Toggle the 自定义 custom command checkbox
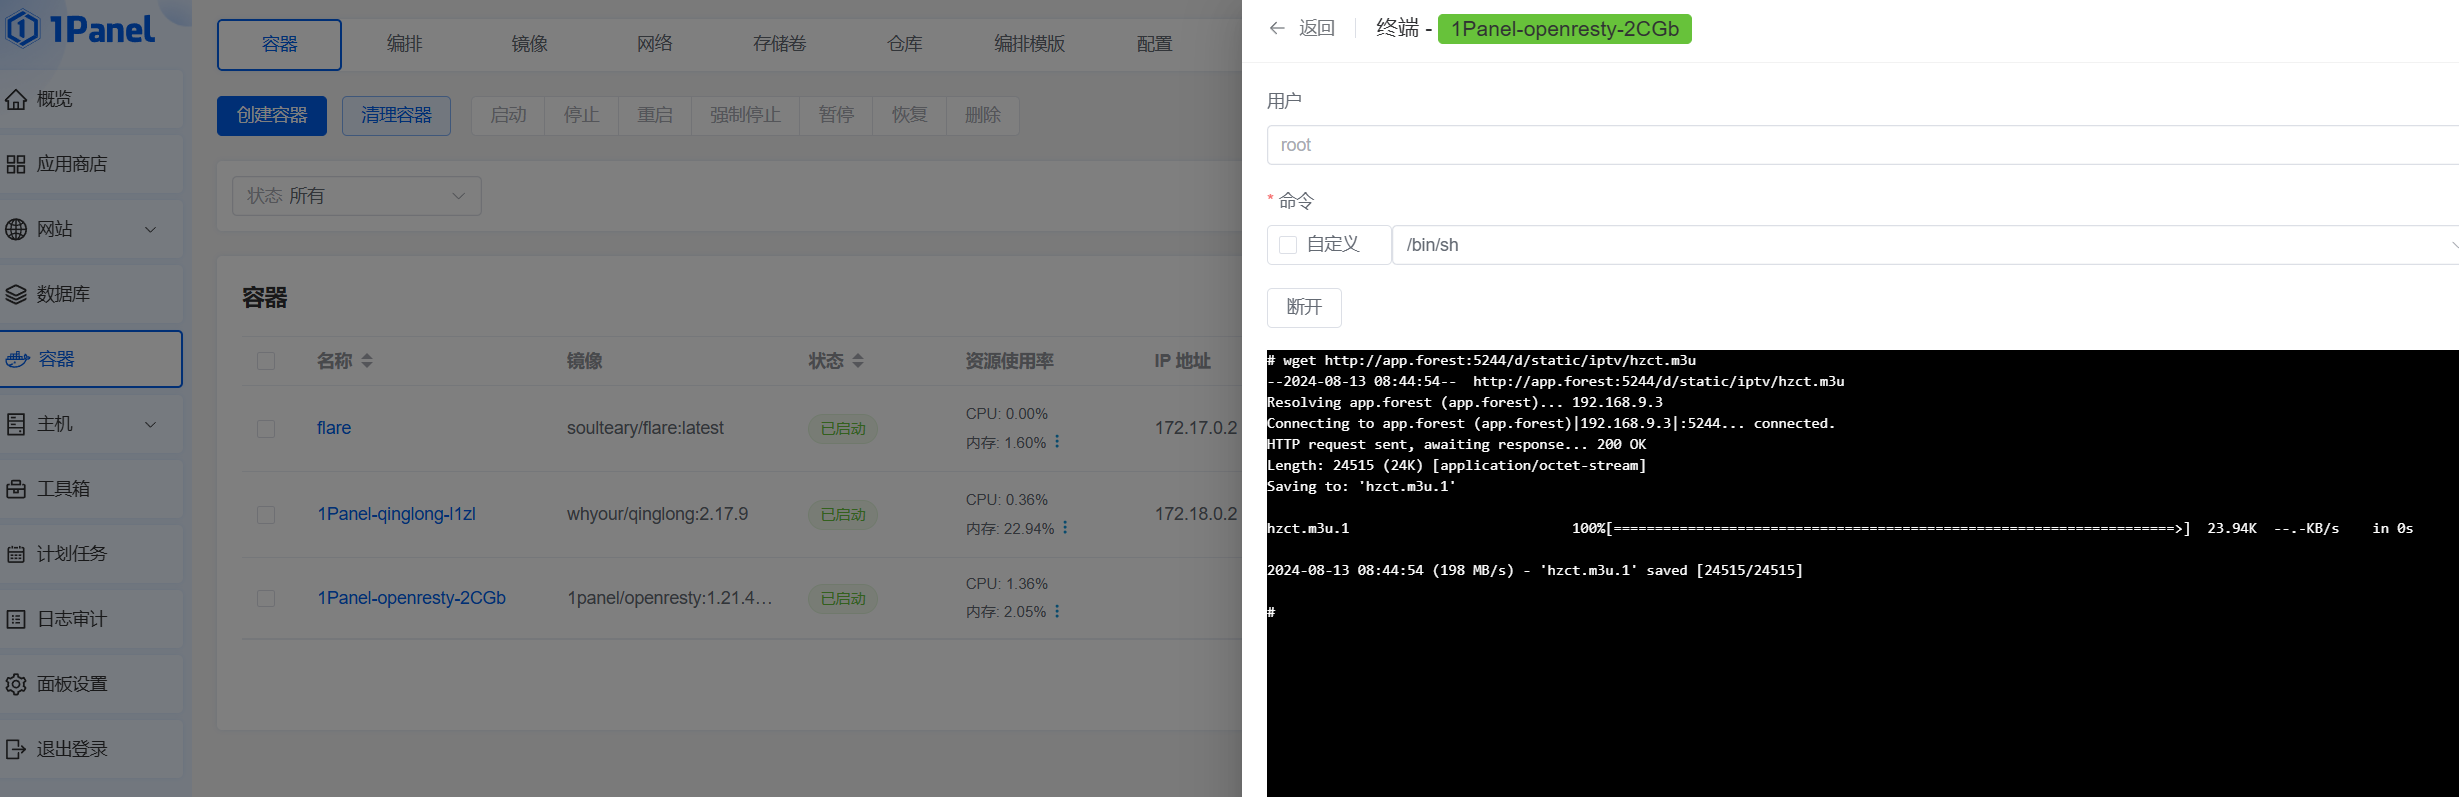2459x797 pixels. (x=1288, y=245)
